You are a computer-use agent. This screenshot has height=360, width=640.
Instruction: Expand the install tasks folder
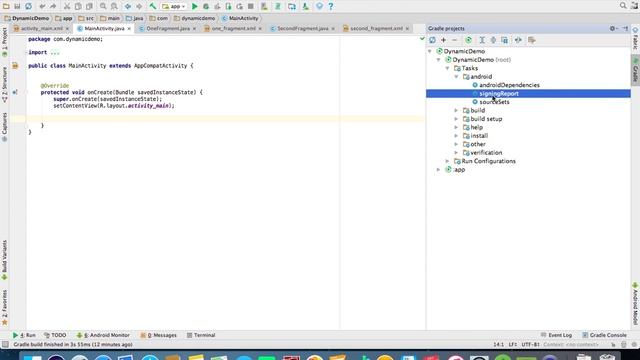pyautogui.click(x=456, y=136)
